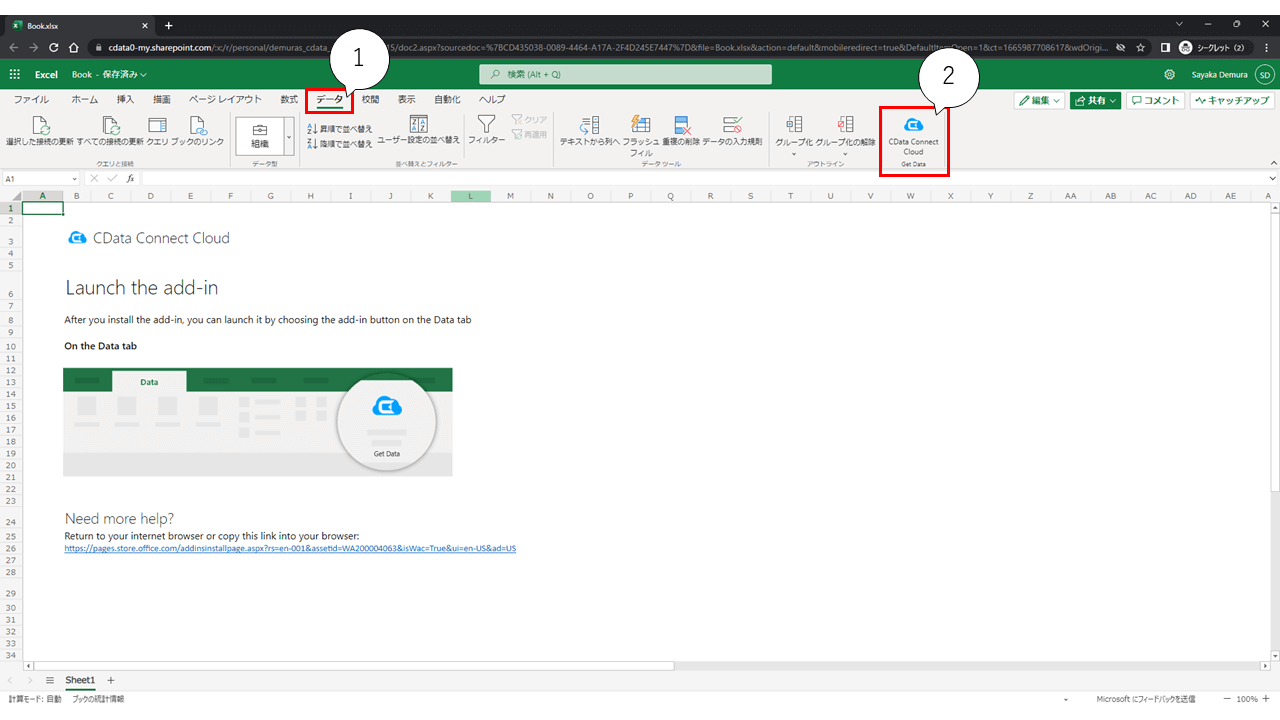Viewport: 1280px width, 720px height.
Task: Launch the CData Connect Cloud add-in
Action: click(x=913, y=136)
